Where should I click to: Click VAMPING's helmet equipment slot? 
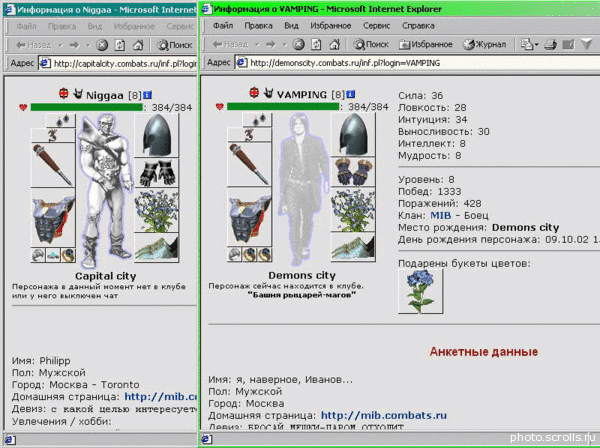353,135
